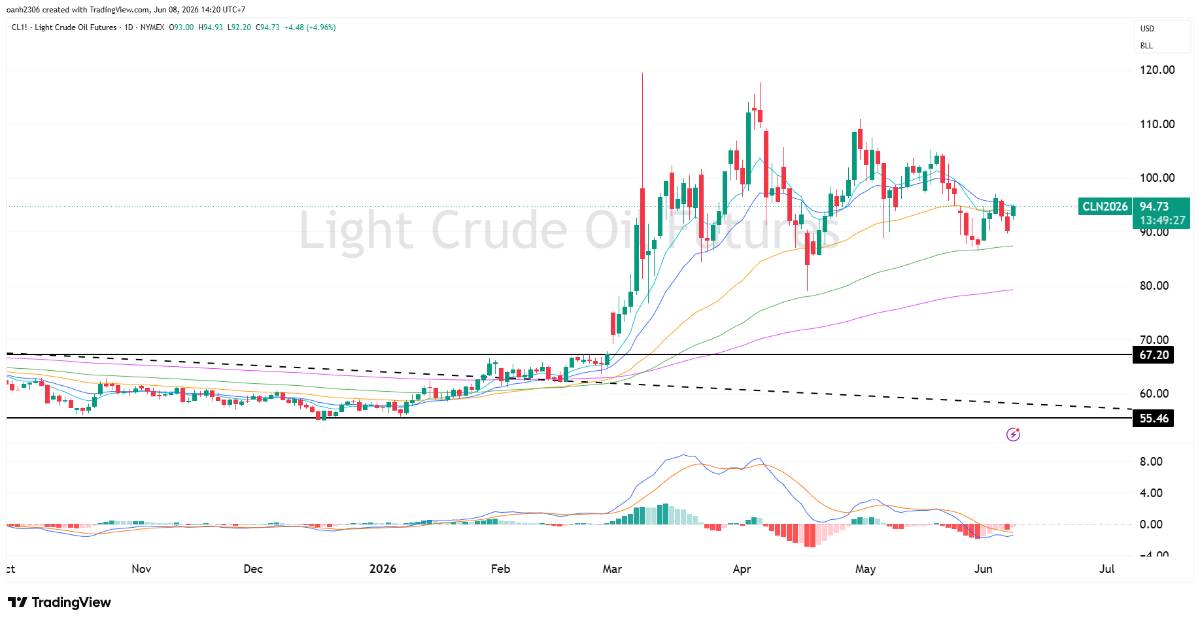Image resolution: width=1200 pixels, height=621 pixels.
Task: Click the 0.00 MACD axis label
Action: 1150,524
